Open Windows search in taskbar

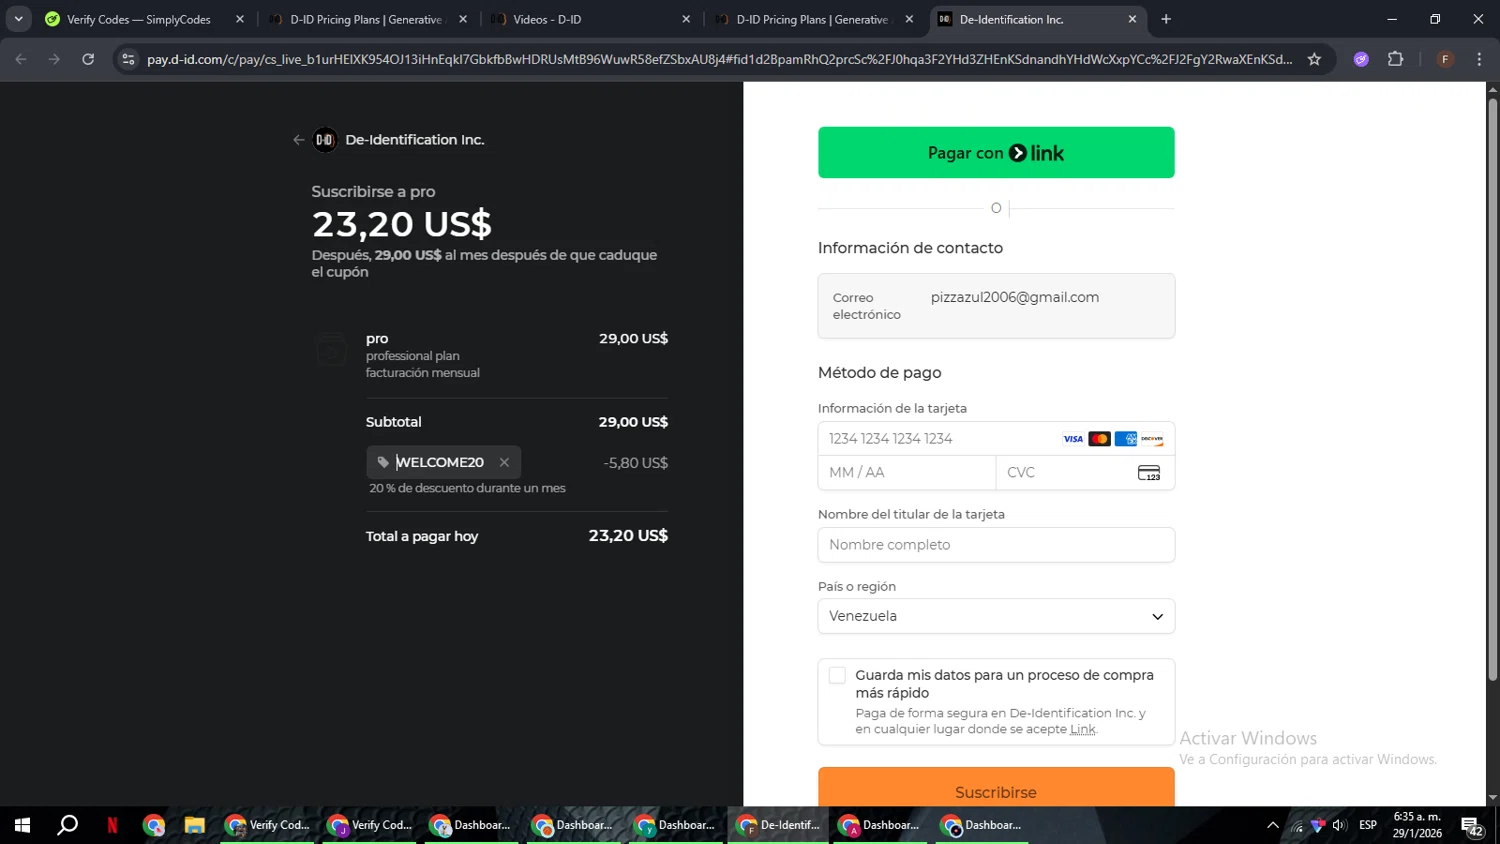coord(68,825)
